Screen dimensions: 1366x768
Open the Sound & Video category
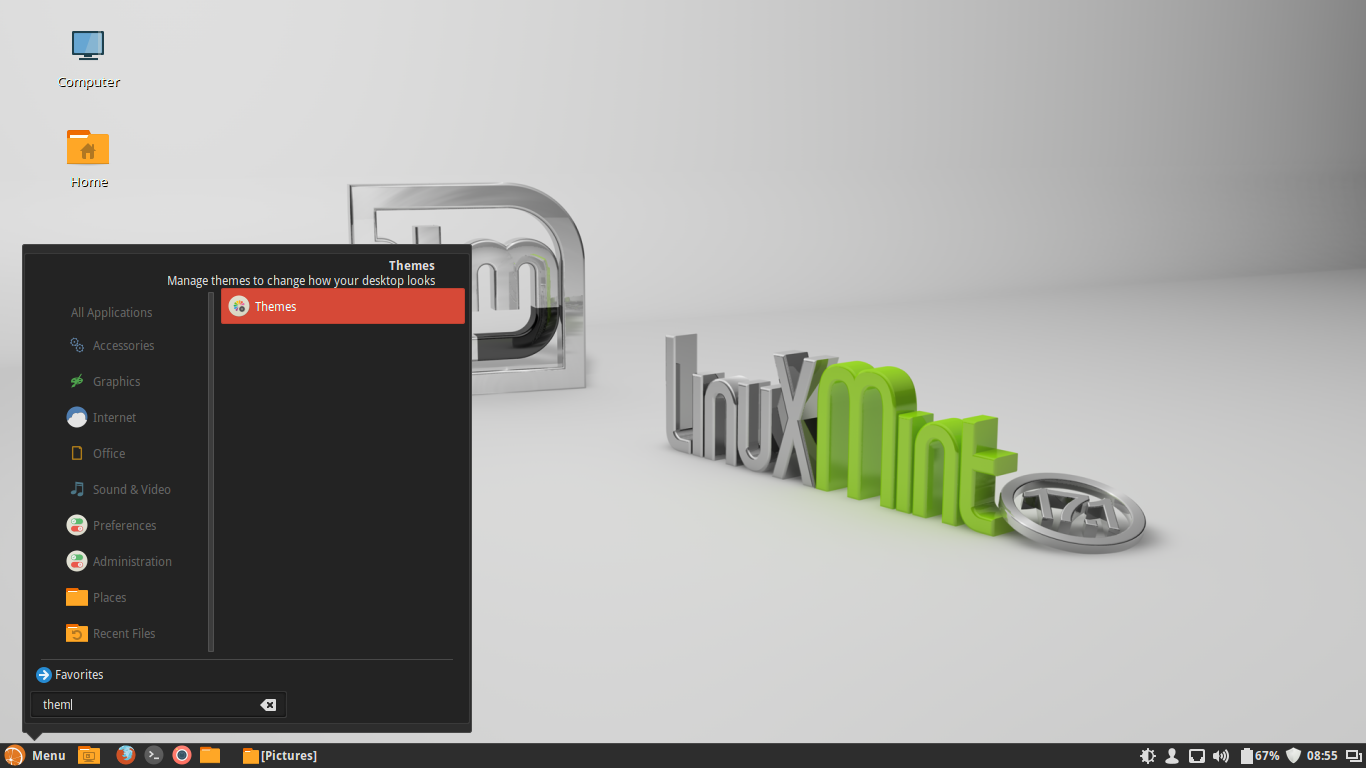[x=119, y=489]
